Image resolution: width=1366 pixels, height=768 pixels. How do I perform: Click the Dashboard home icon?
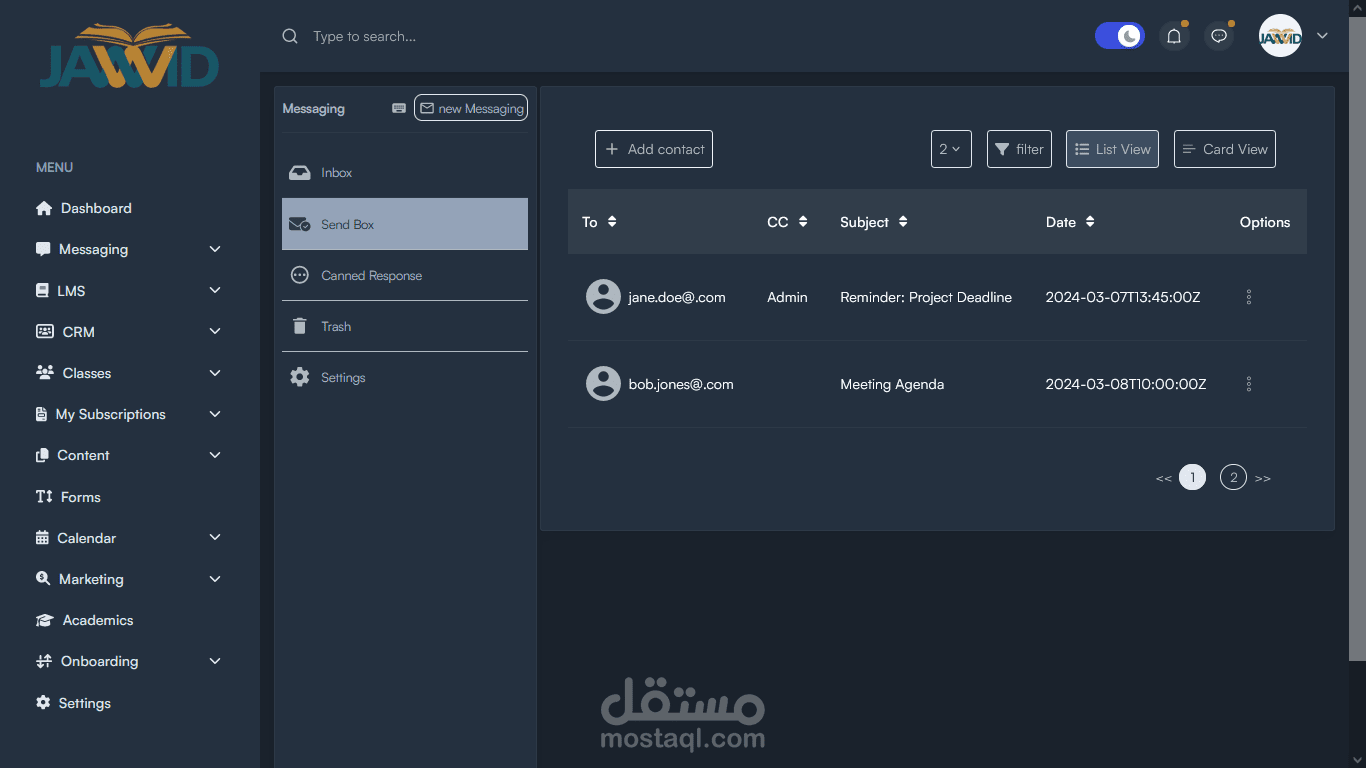43,208
